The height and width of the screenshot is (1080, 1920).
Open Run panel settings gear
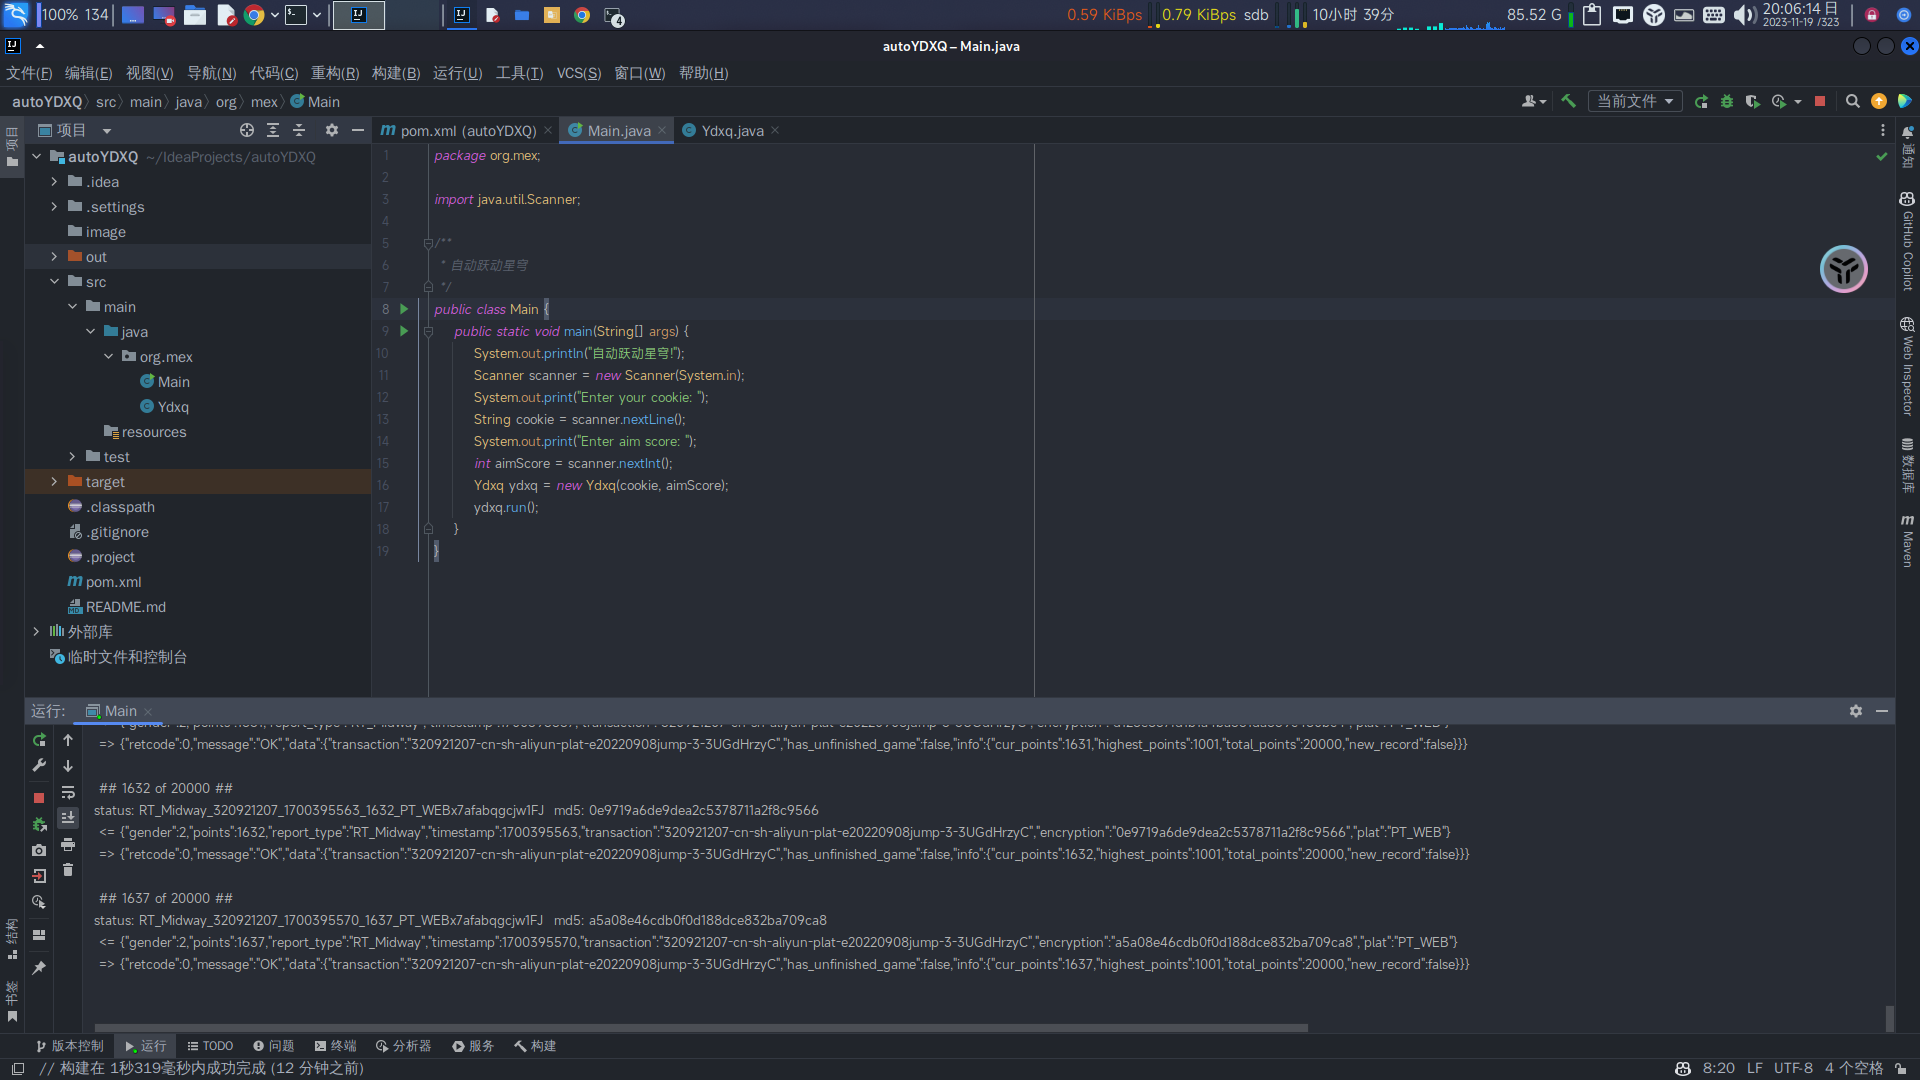(x=1856, y=711)
